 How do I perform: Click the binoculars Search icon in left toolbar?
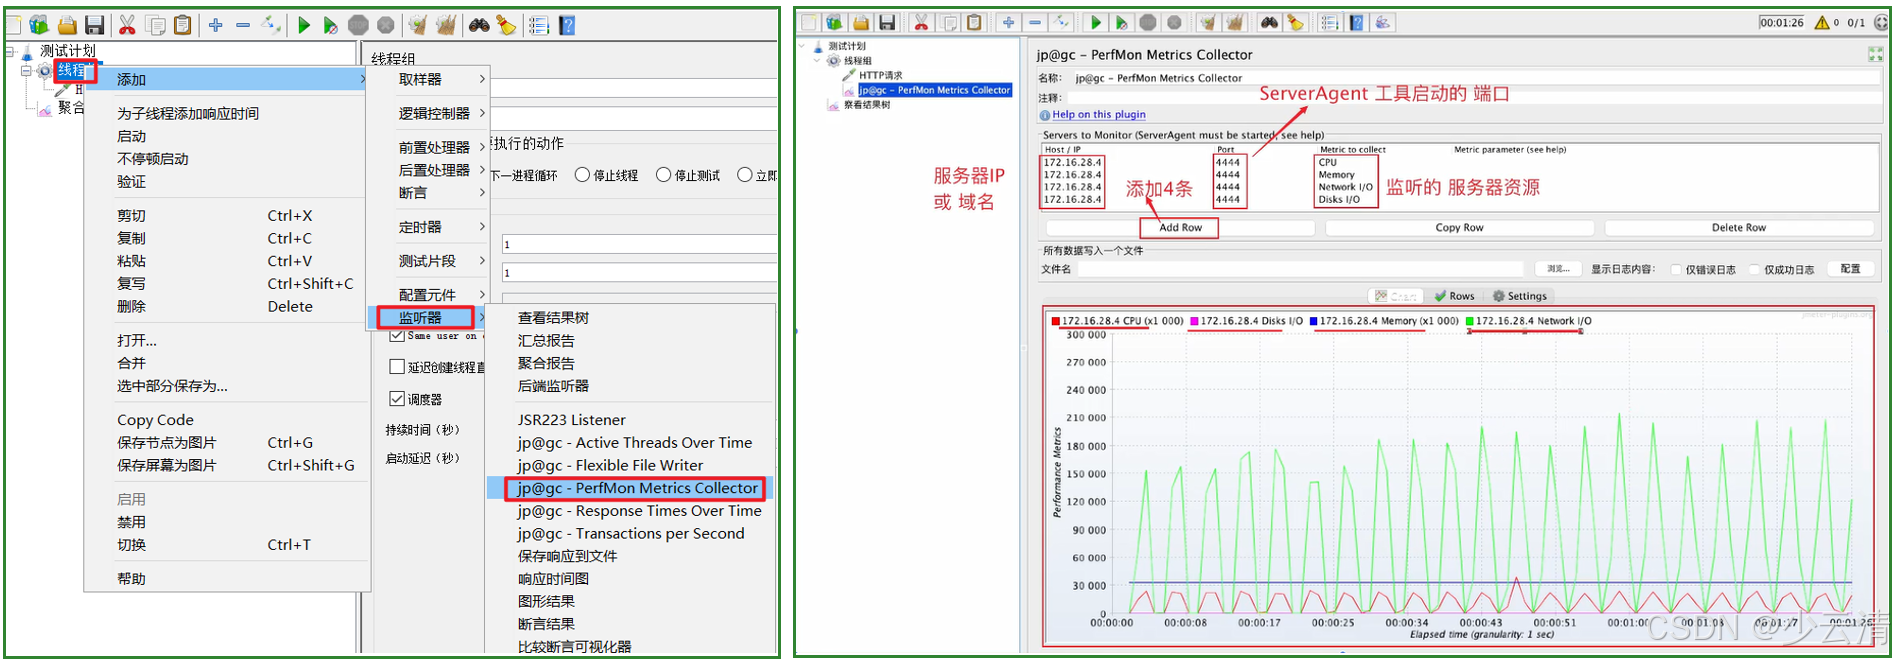[479, 25]
